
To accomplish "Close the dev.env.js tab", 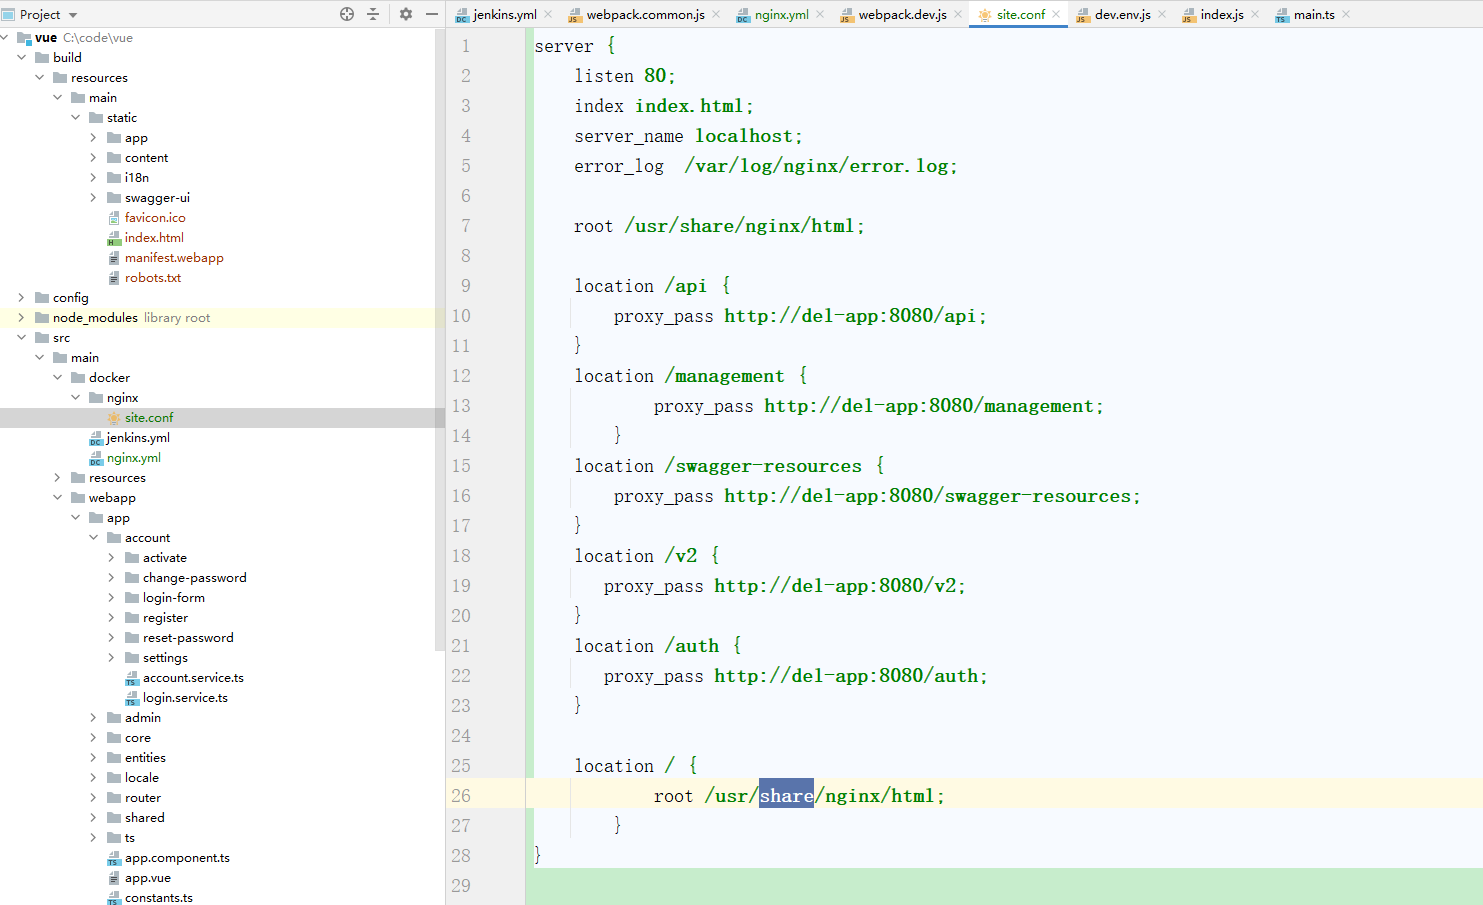I will point(1162,14).
